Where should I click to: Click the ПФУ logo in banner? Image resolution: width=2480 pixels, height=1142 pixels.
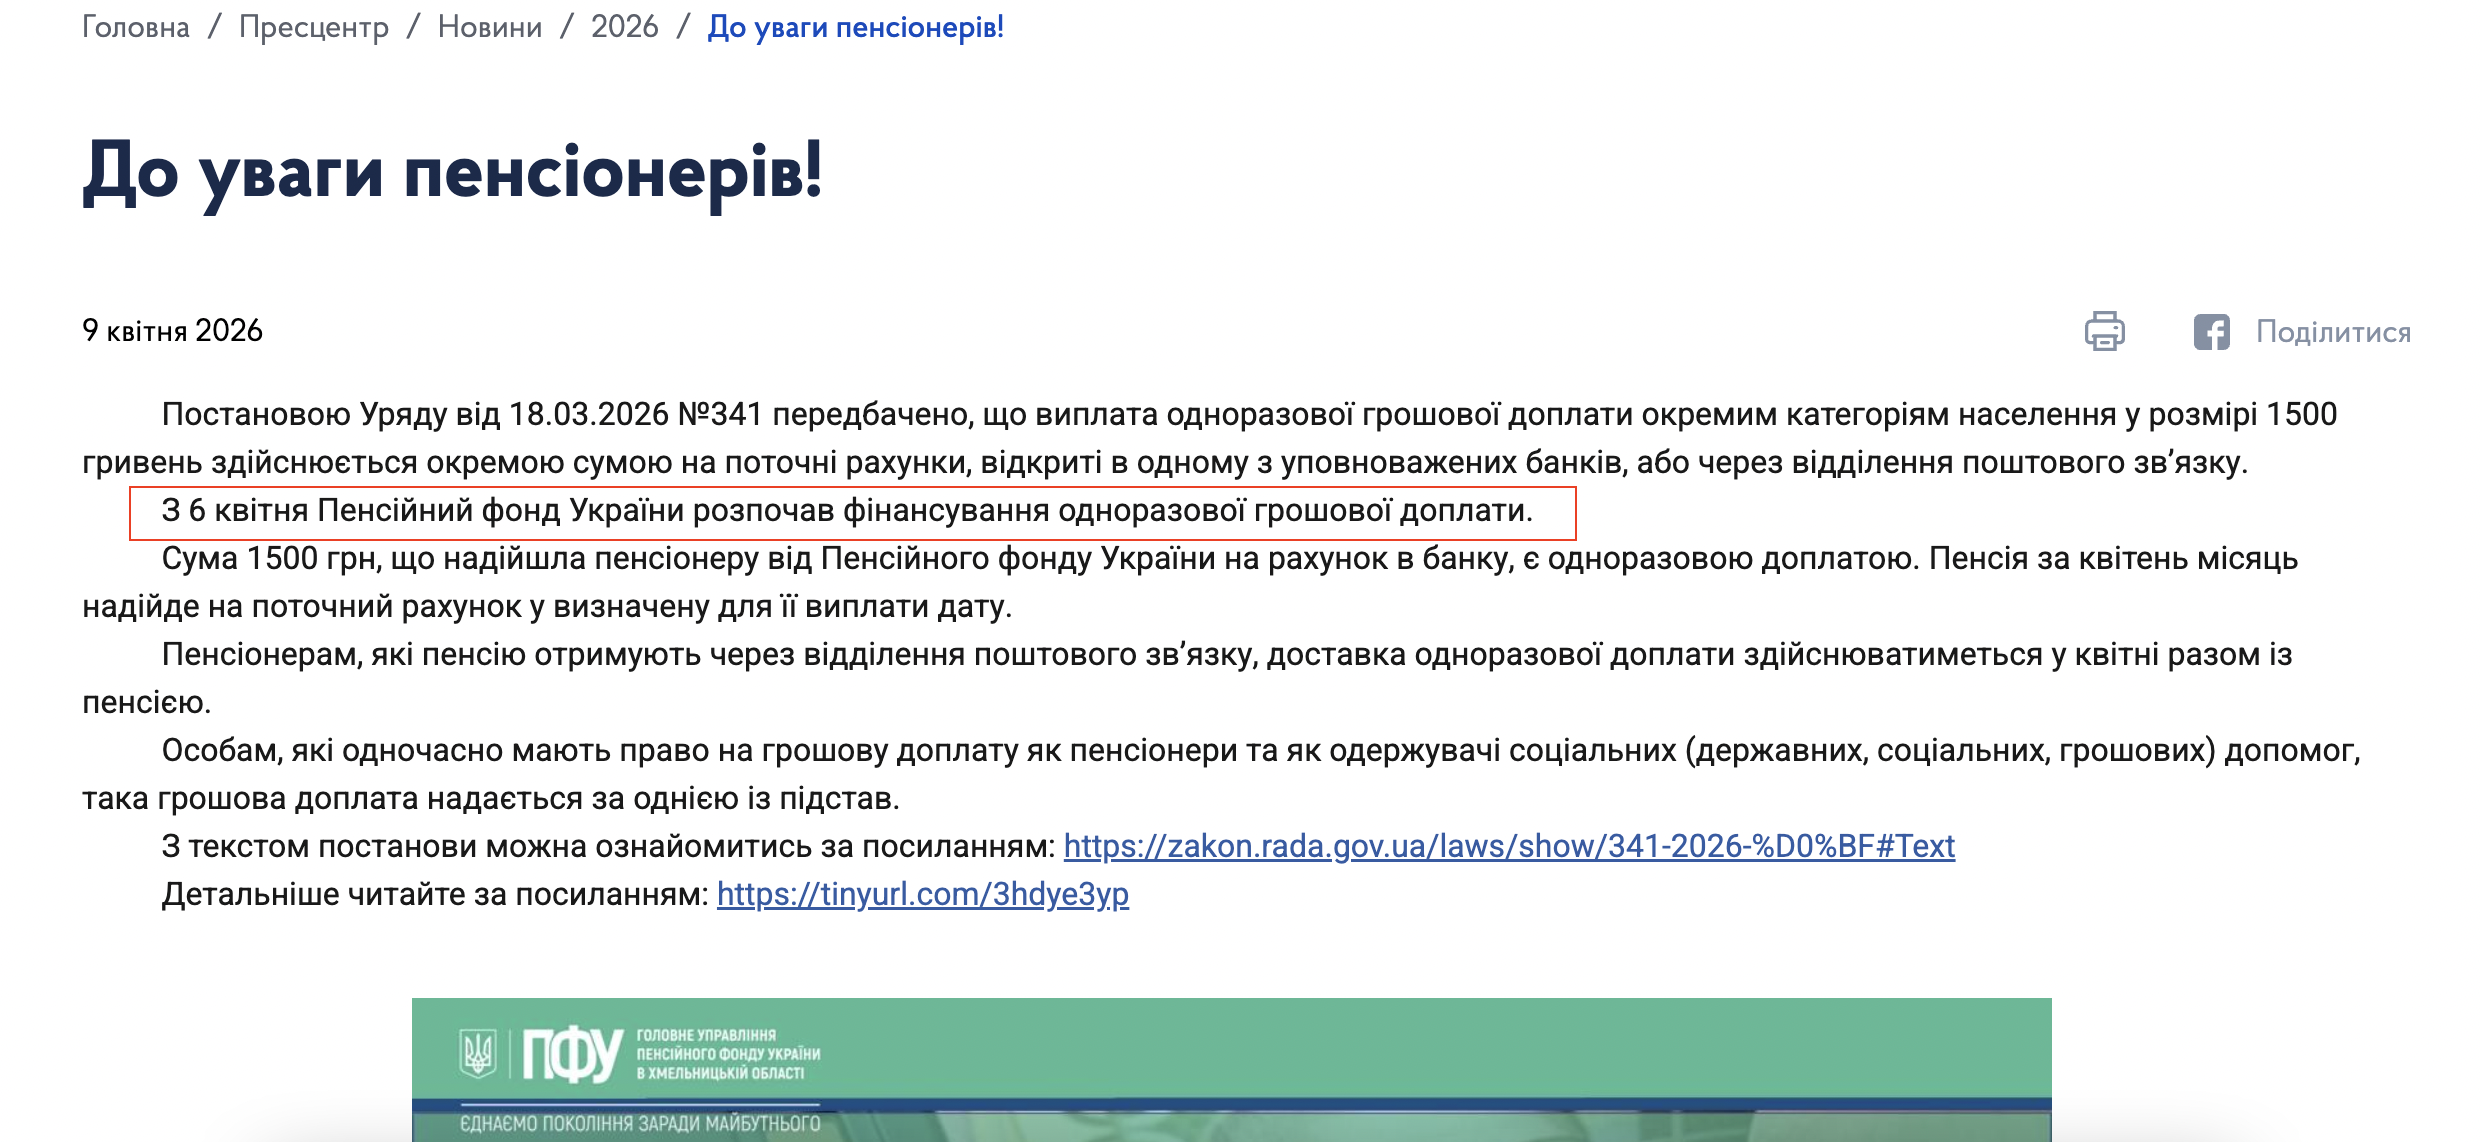[x=572, y=1055]
